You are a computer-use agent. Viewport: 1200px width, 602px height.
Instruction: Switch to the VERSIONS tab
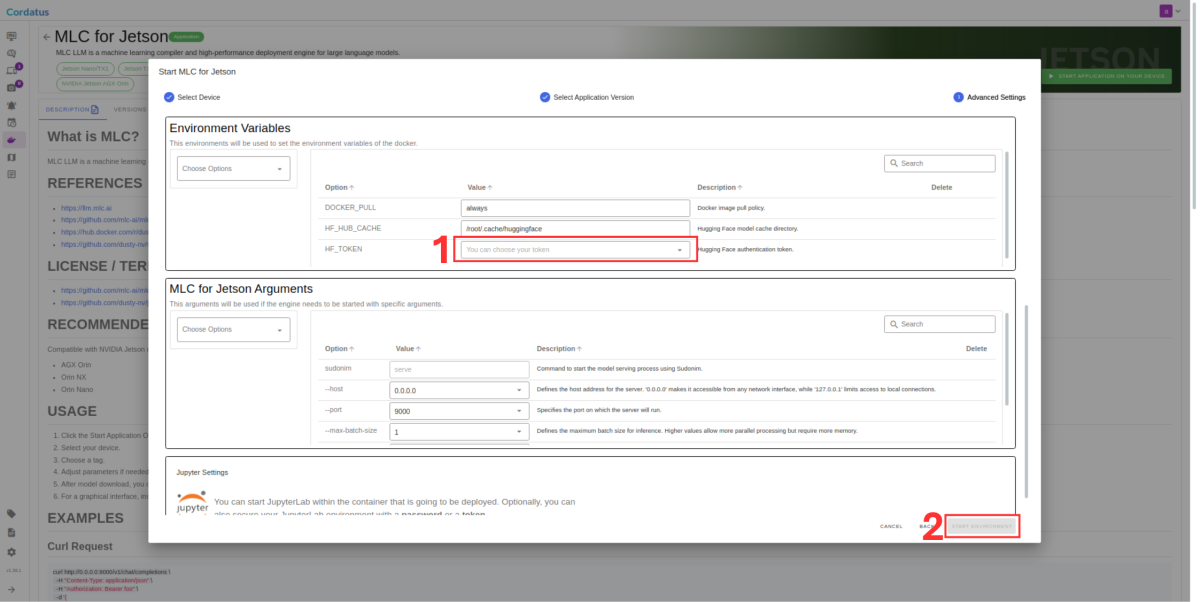coord(130,109)
